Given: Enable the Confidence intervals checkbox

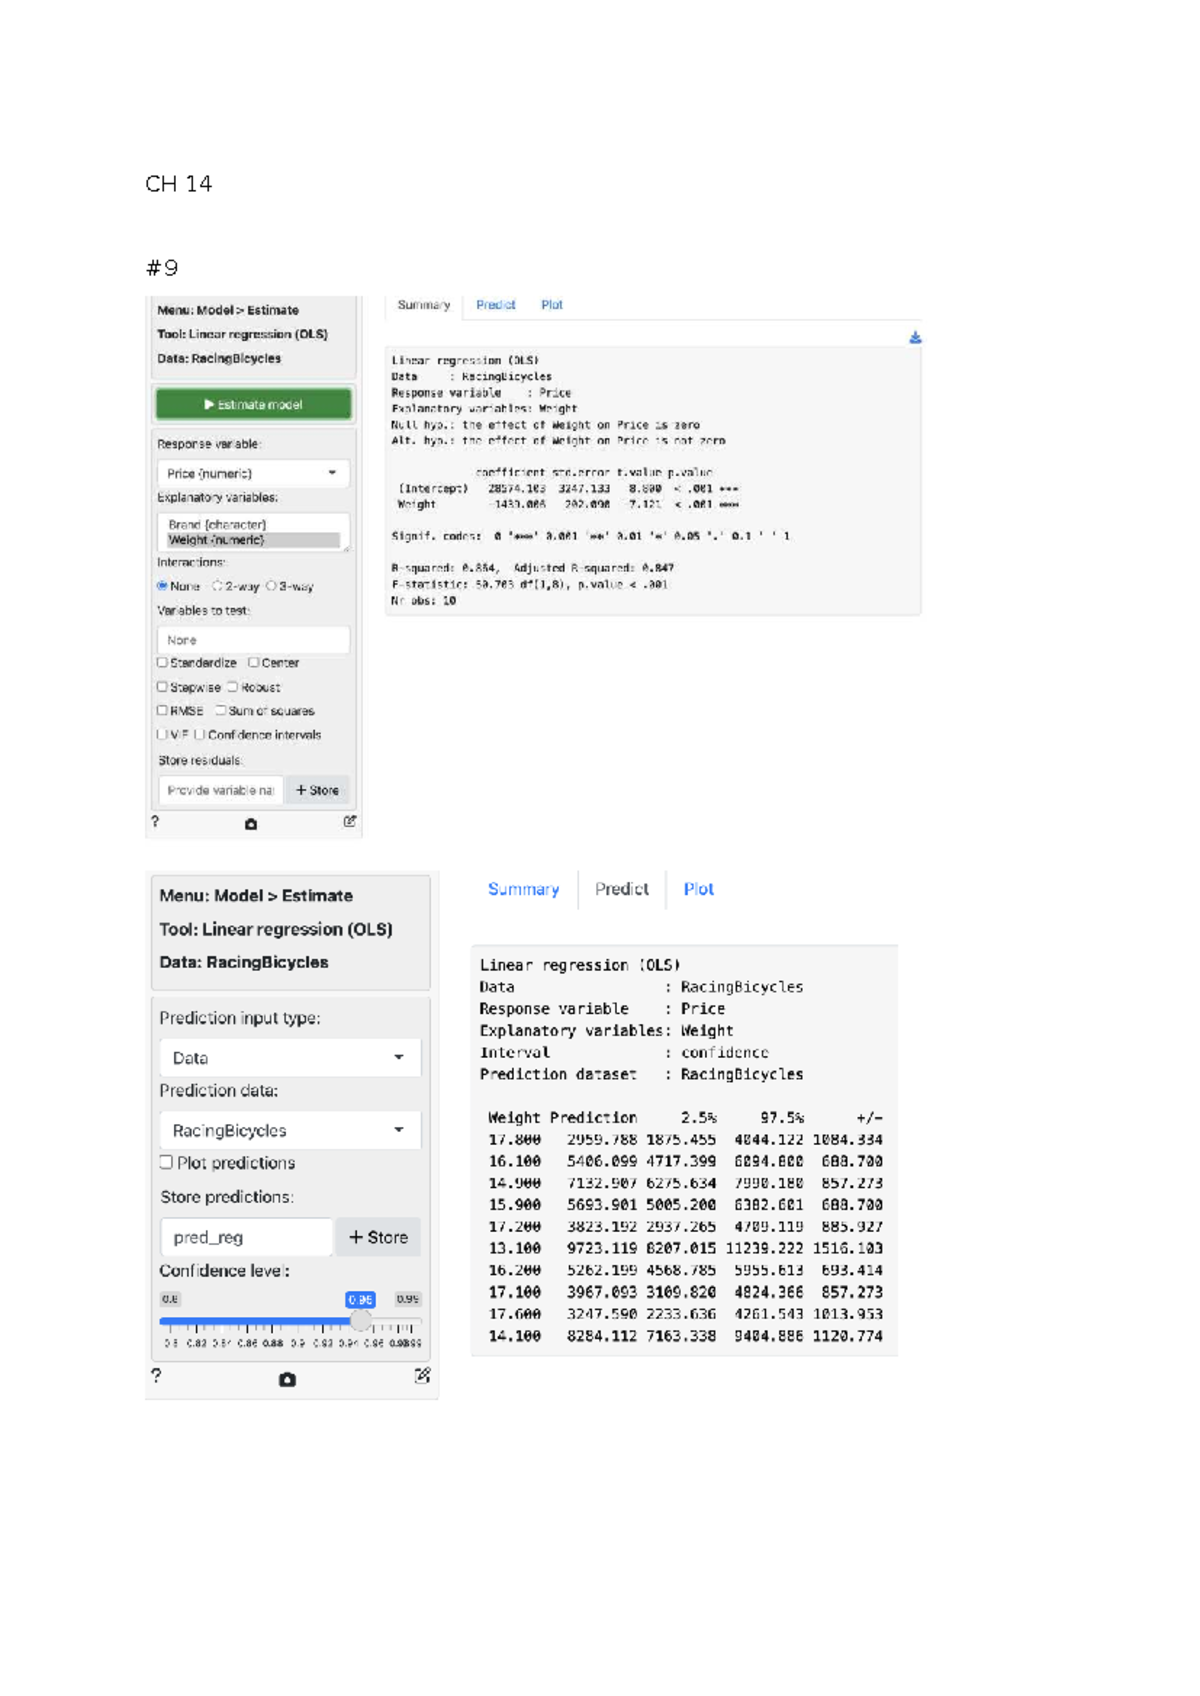Looking at the screenshot, I should click(x=200, y=734).
